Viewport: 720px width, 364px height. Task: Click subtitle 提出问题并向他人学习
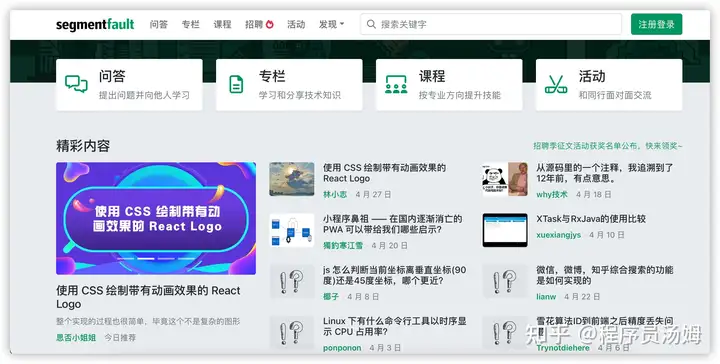pos(144,95)
